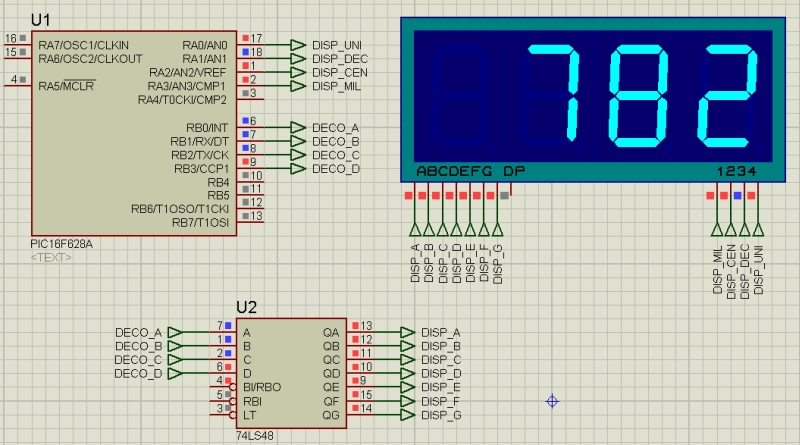Click the blue crosshair origin marker
The image size is (800, 445).
pyautogui.click(x=552, y=402)
